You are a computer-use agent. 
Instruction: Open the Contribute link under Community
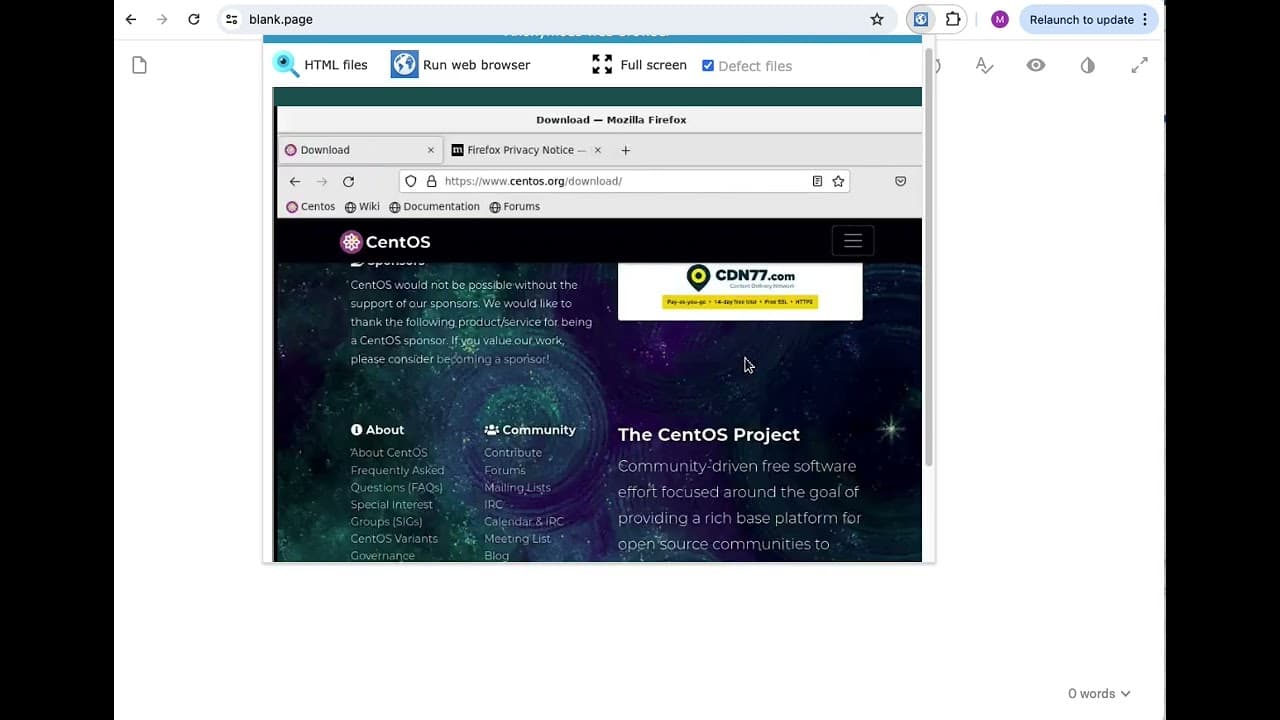tap(513, 452)
